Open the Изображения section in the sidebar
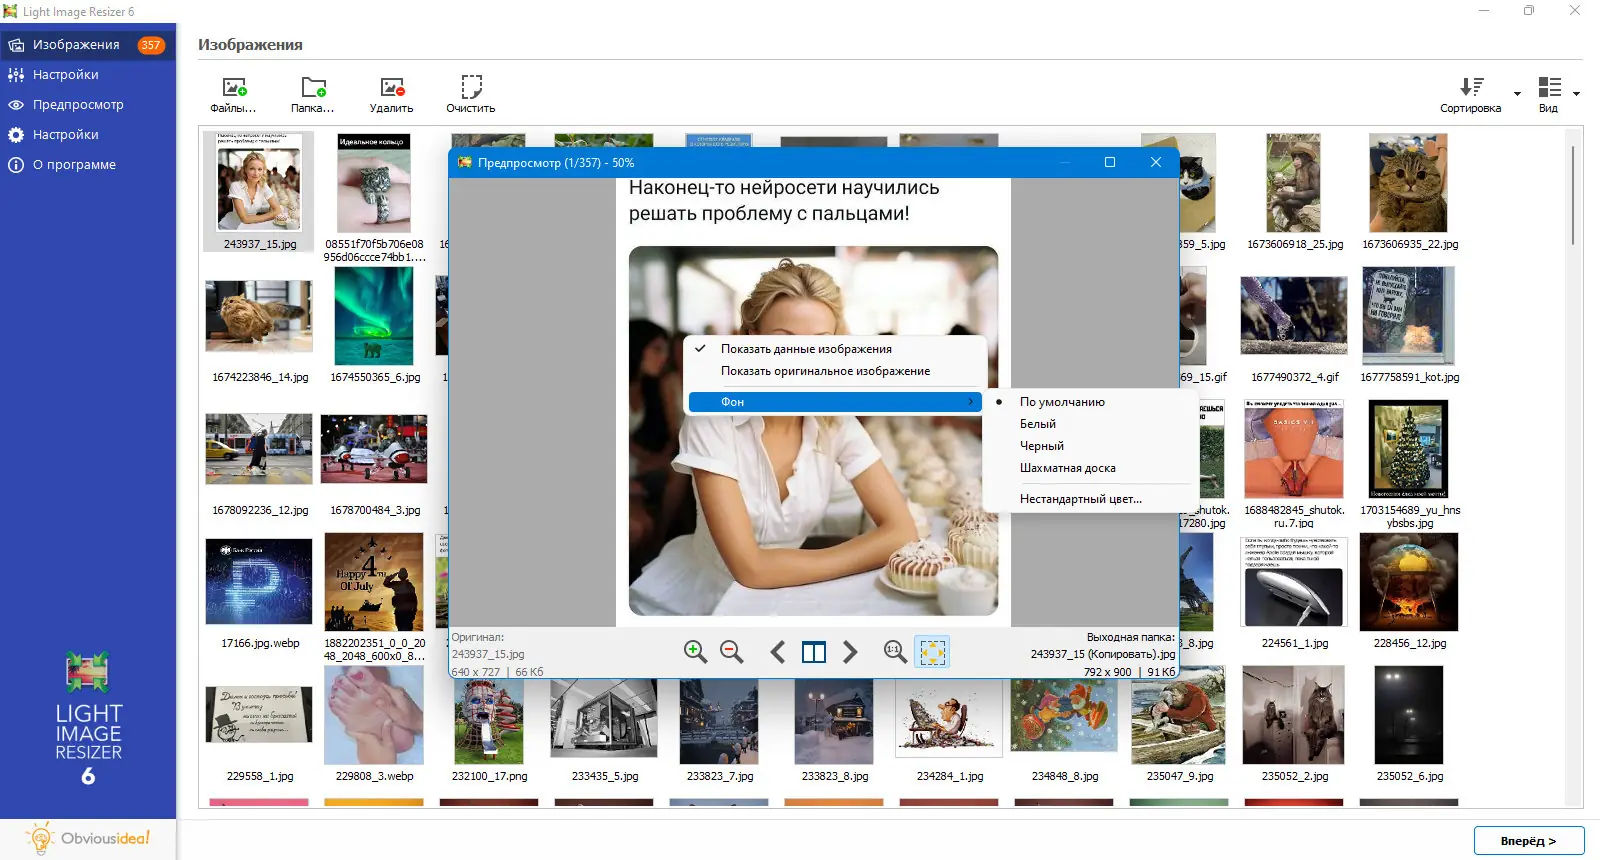The width and height of the screenshot is (1600, 860). click(88, 44)
